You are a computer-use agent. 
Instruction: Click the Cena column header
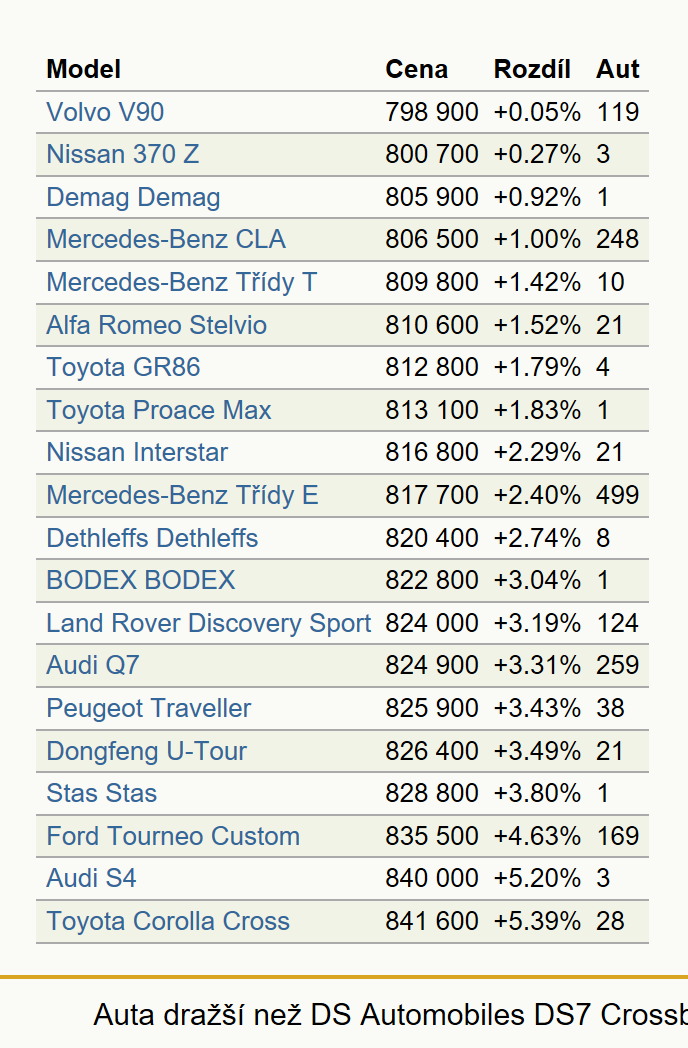417,70
